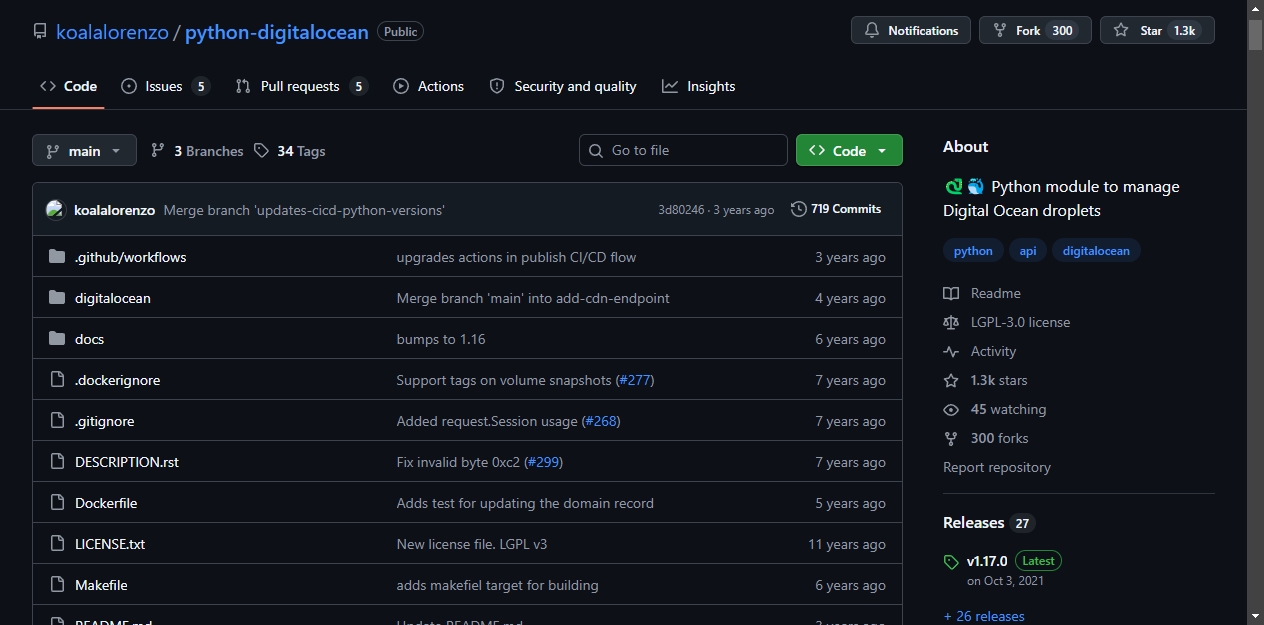Image resolution: width=1264 pixels, height=625 pixels.
Task: Open the Insights tab
Action: tap(698, 86)
